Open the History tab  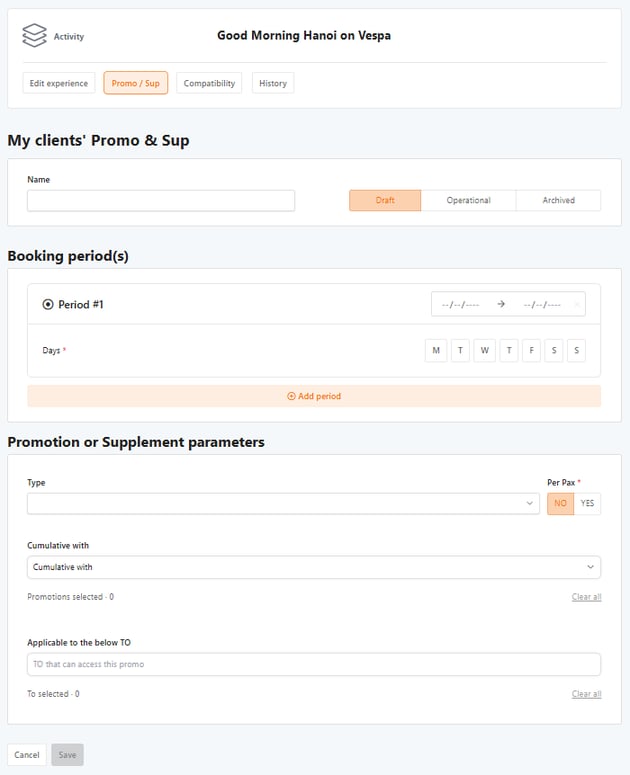click(x=272, y=83)
